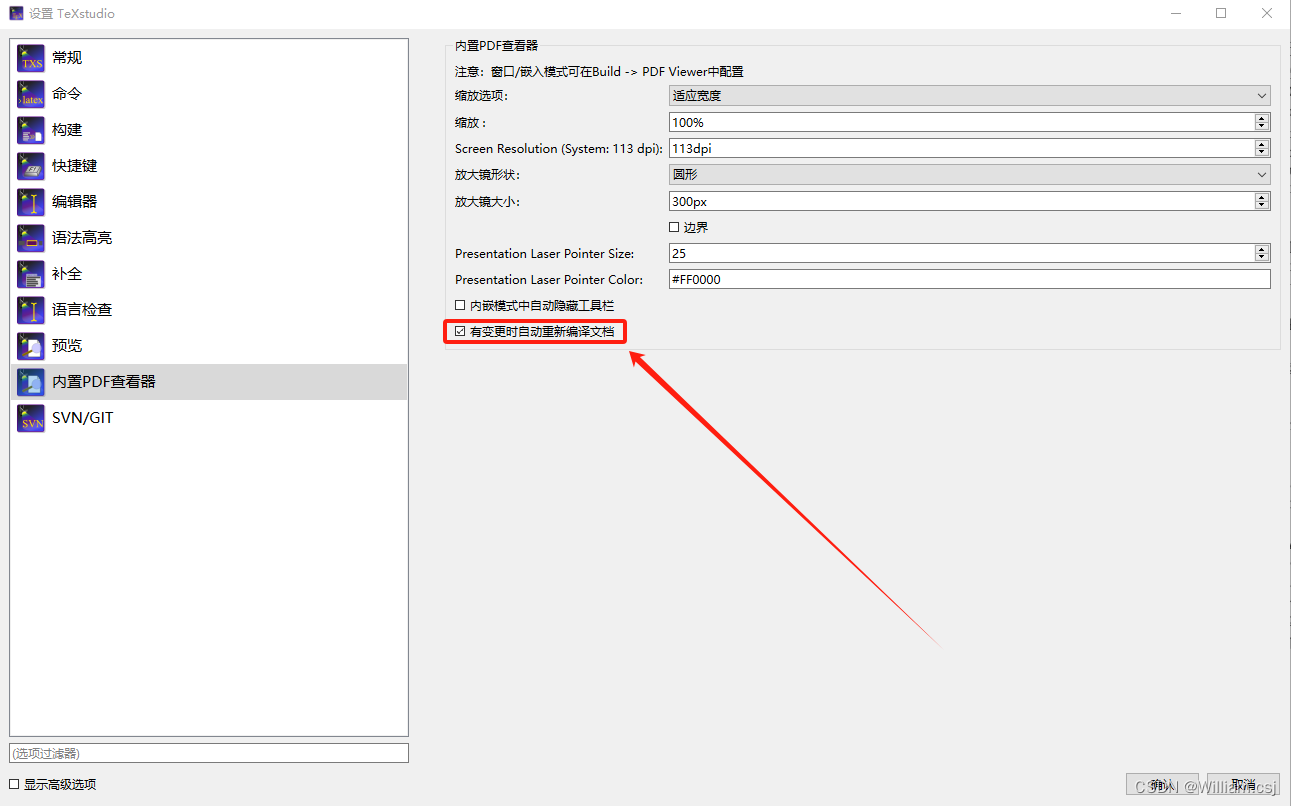Switch to the 构建 settings page
1291x806 pixels.
click(209, 130)
